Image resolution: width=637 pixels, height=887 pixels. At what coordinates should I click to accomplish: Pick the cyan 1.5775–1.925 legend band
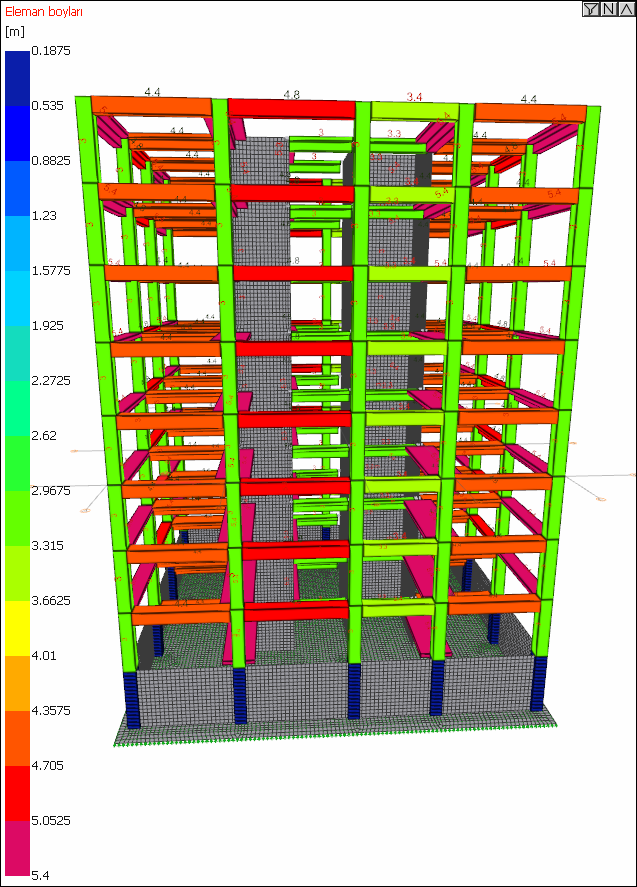pyautogui.click(x=18, y=298)
